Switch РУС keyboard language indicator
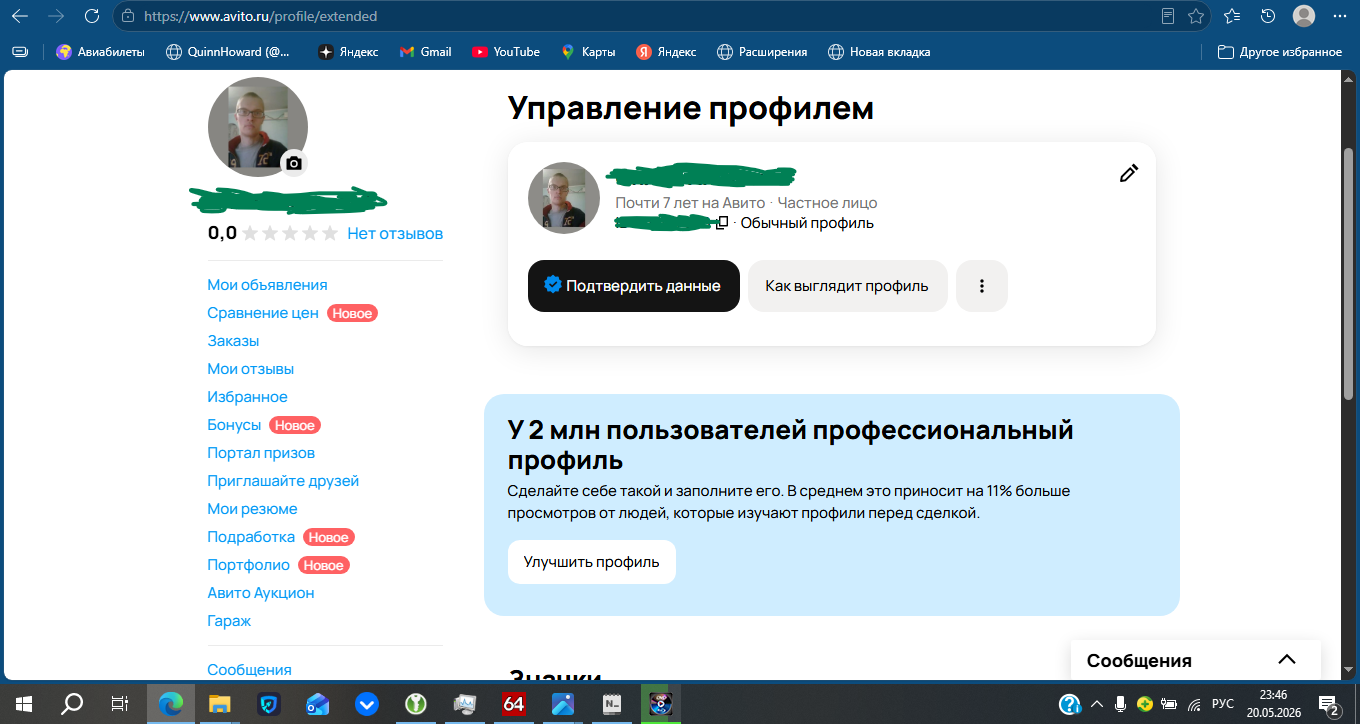The width and height of the screenshot is (1360, 724). click(1222, 703)
